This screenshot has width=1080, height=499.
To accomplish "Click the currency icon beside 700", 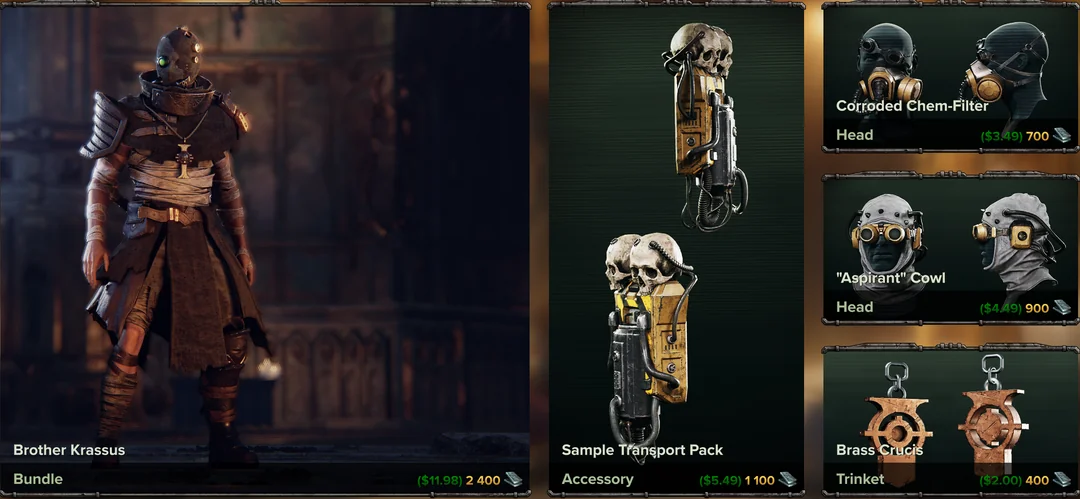I will 1061,136.
